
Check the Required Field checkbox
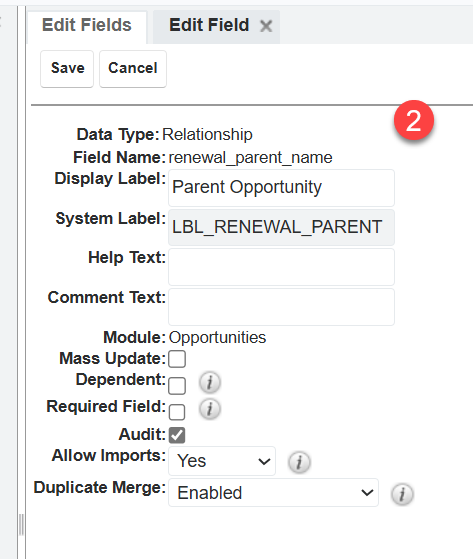pos(177,412)
